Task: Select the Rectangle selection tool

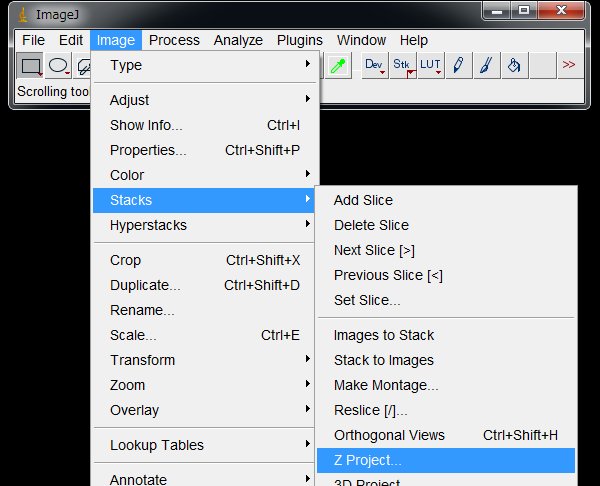Action: (x=30, y=65)
